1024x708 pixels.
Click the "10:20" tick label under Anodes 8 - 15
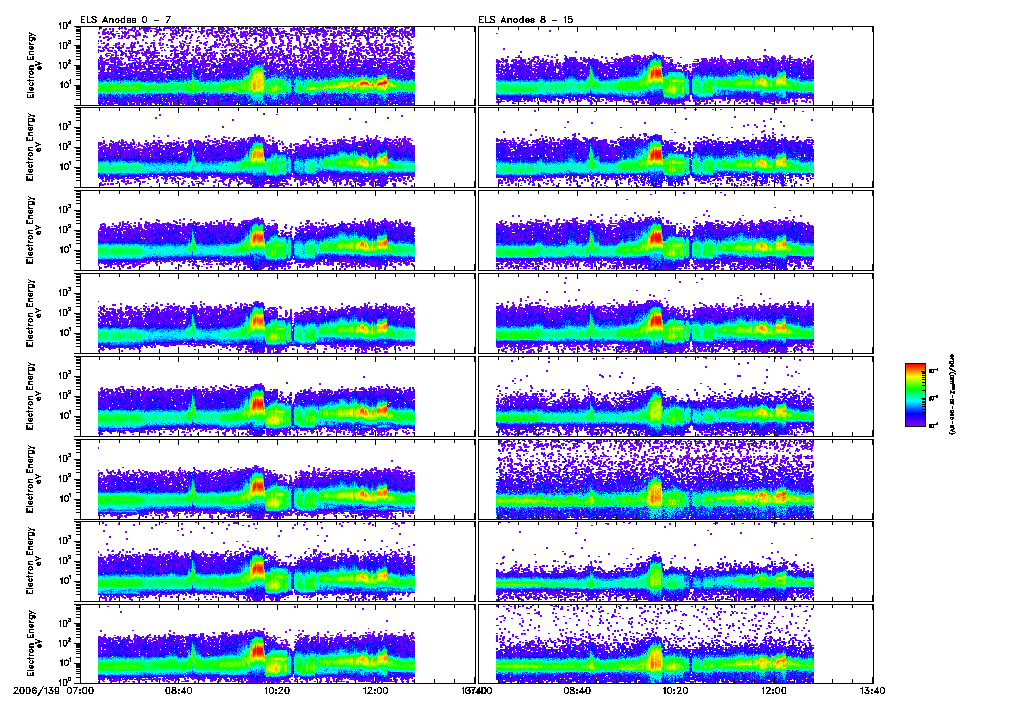click(675, 690)
